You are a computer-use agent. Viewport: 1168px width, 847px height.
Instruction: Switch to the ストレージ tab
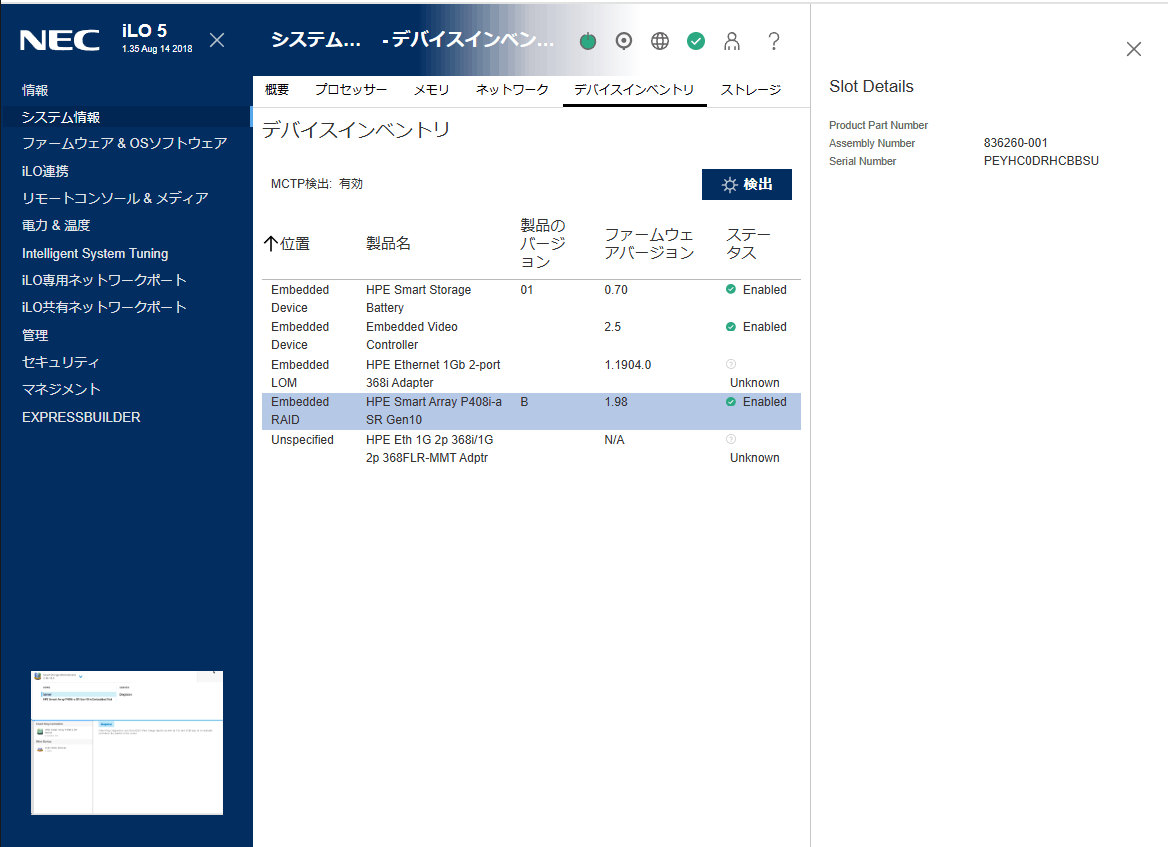pyautogui.click(x=750, y=89)
